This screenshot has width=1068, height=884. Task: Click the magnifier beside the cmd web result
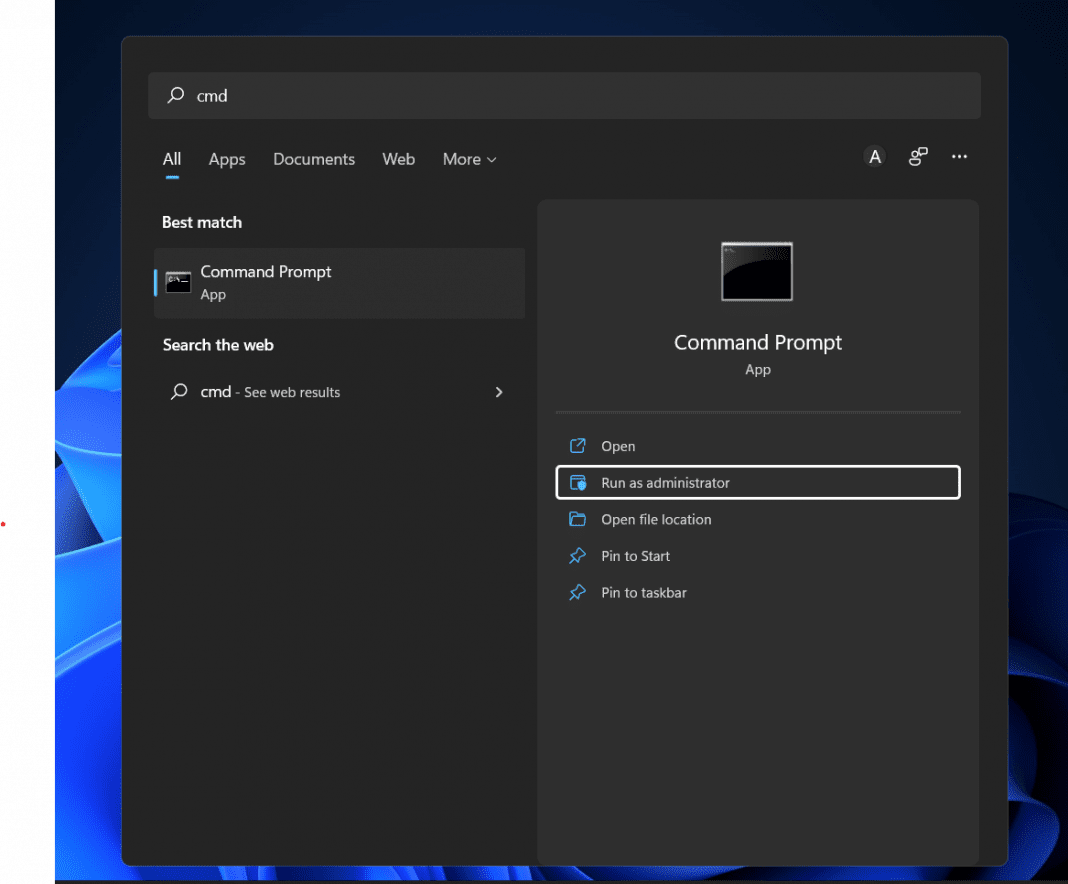[180, 392]
